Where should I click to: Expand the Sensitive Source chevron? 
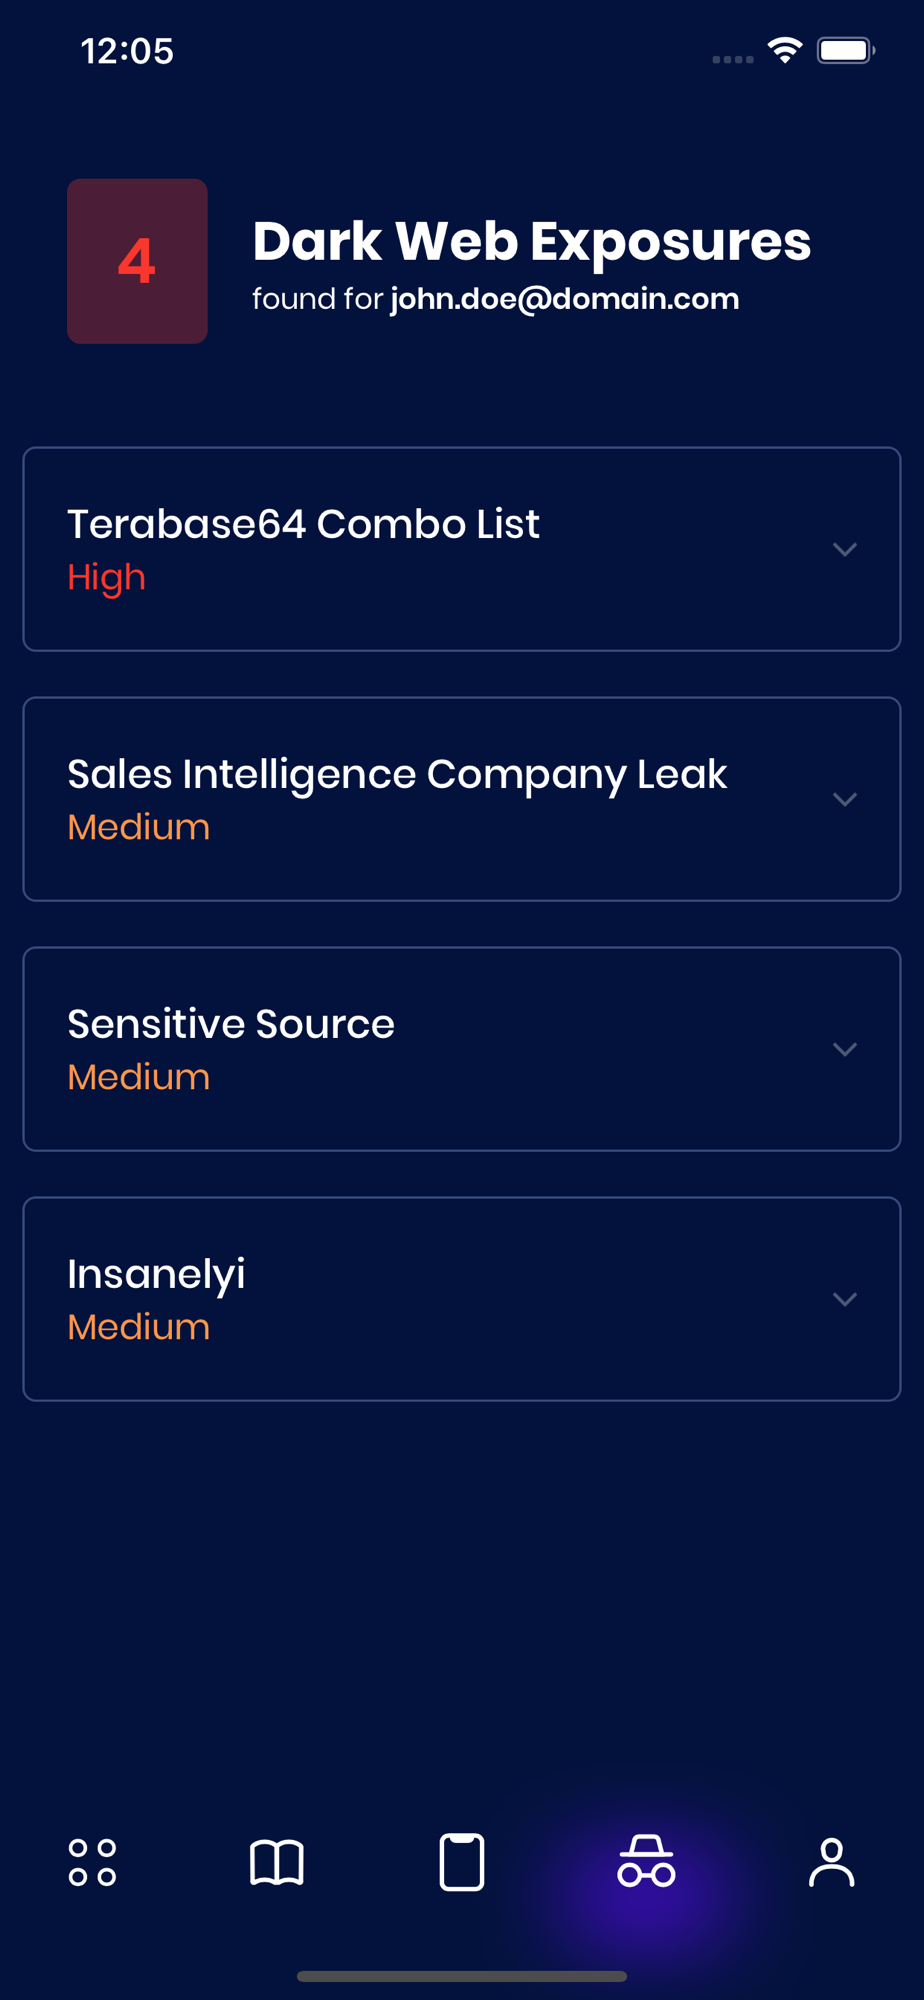[x=845, y=1049]
